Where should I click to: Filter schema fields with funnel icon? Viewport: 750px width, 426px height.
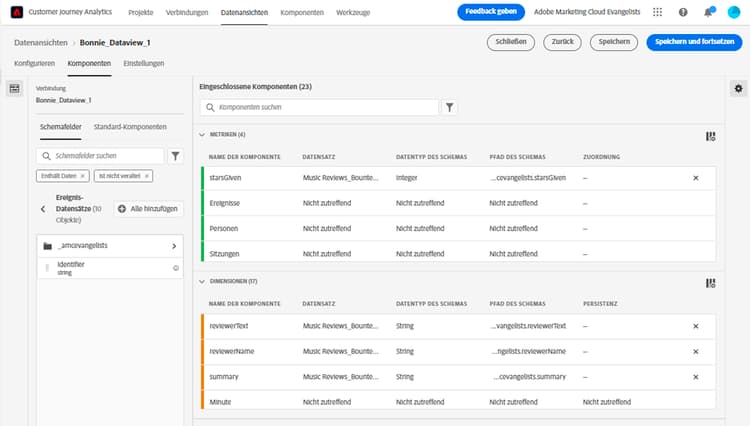click(176, 156)
